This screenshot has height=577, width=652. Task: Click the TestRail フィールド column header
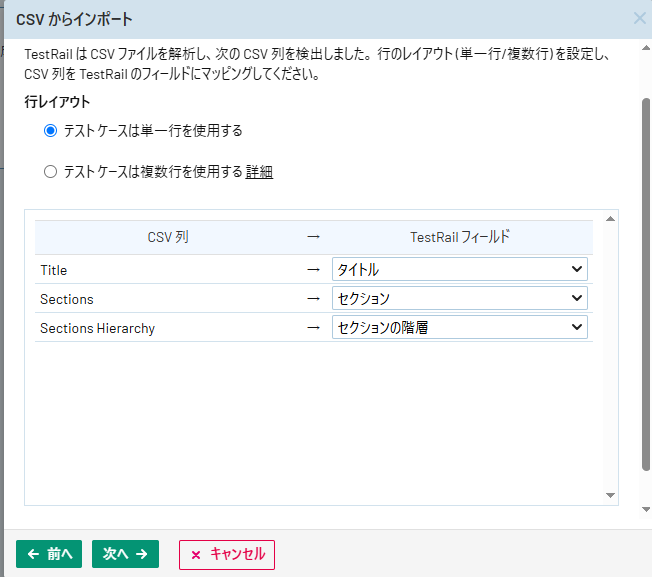(x=459, y=238)
